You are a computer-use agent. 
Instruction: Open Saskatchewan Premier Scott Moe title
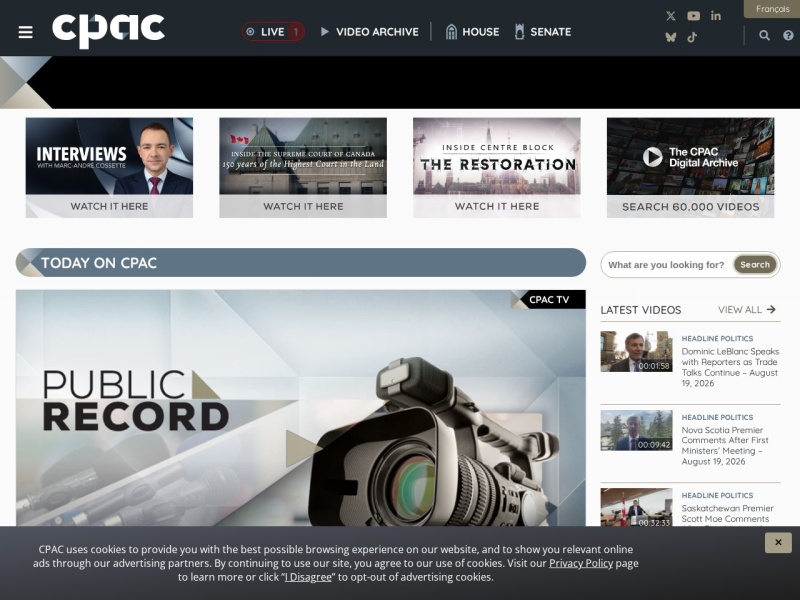point(728,514)
